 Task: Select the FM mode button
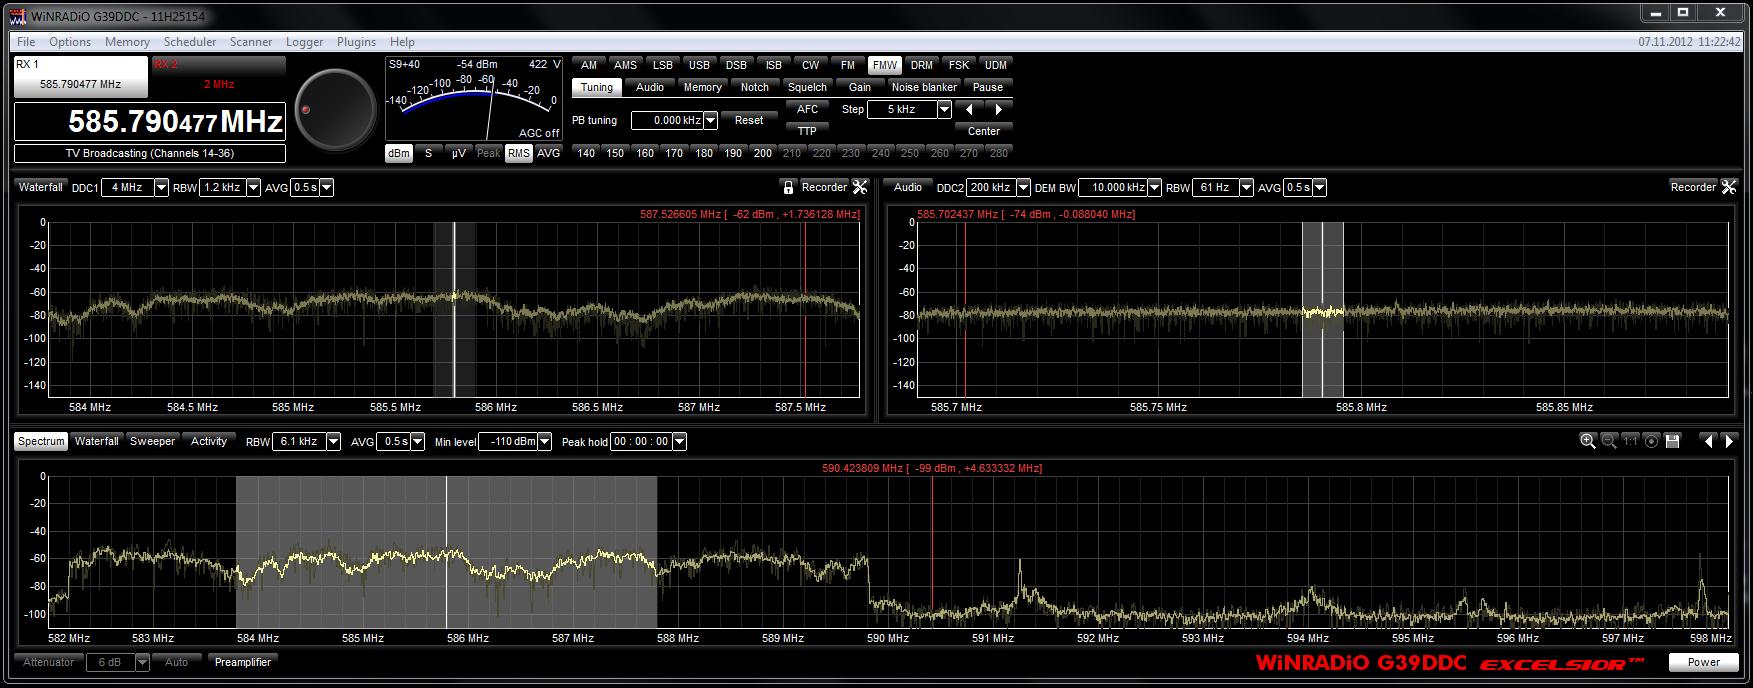[x=847, y=65]
